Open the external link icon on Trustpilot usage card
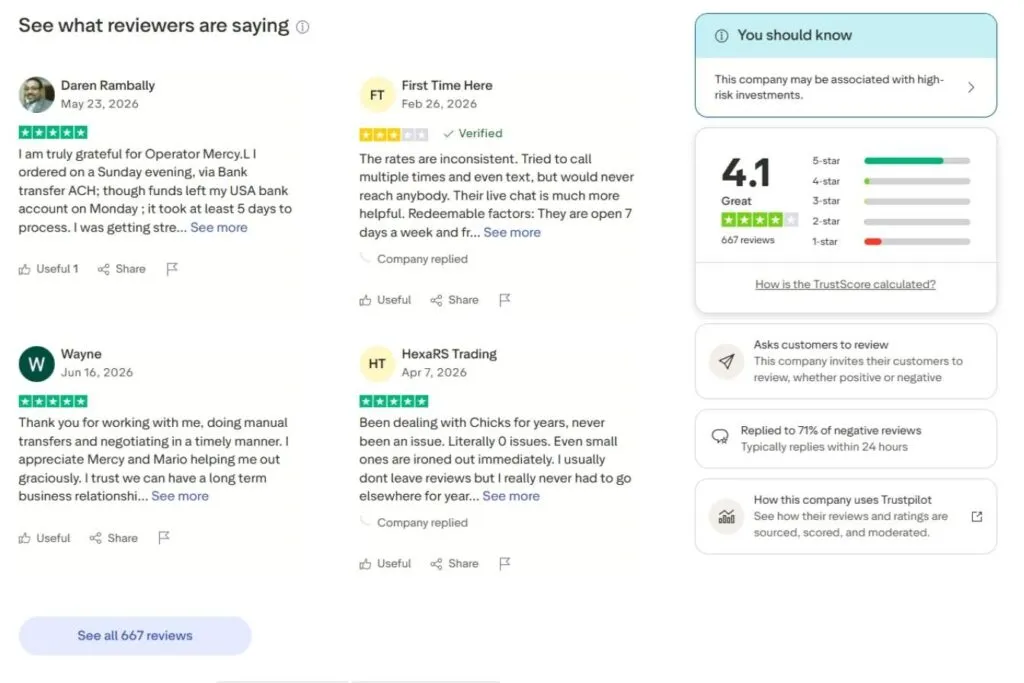Screen dimensions: 1024x683 click(977, 516)
